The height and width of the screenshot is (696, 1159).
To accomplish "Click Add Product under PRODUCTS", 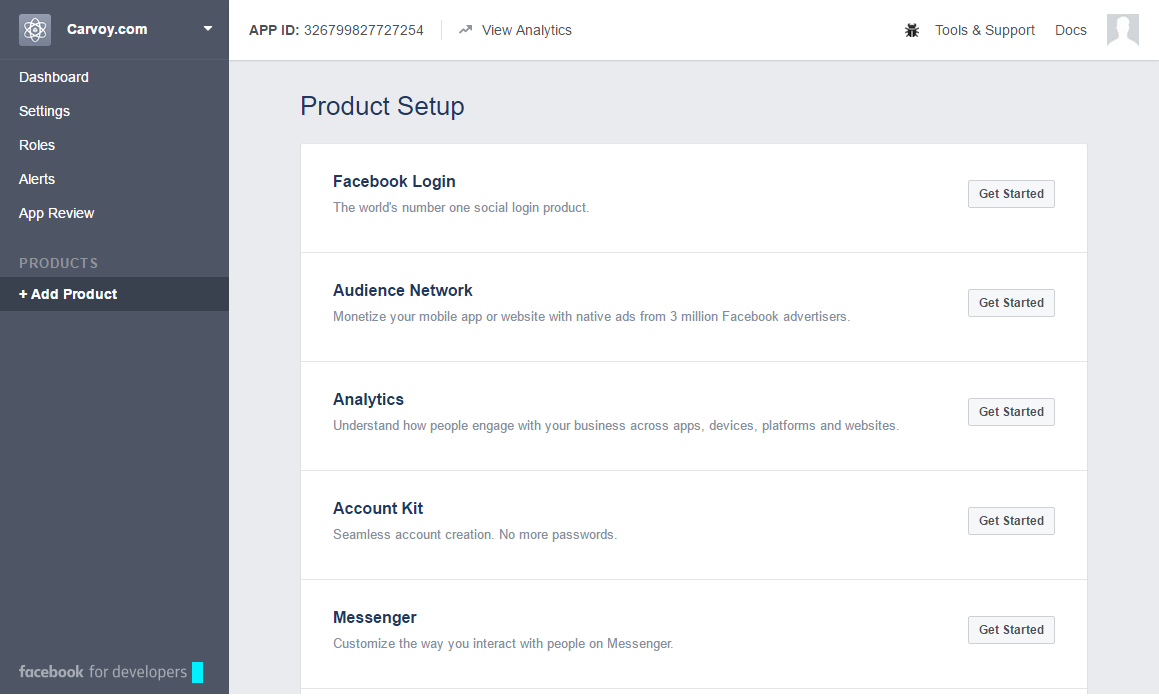I will [x=68, y=294].
